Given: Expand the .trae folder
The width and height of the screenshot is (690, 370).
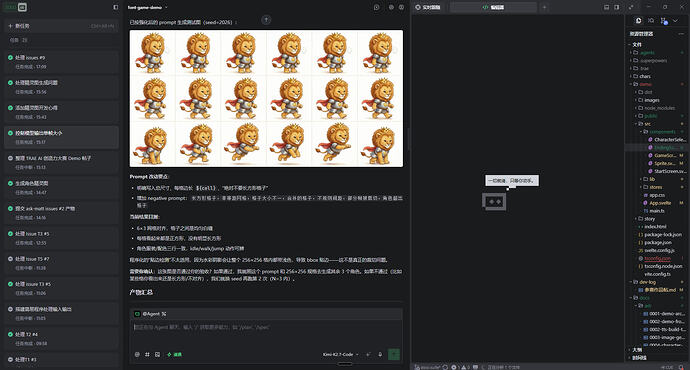Looking at the screenshot, I should [657, 69].
